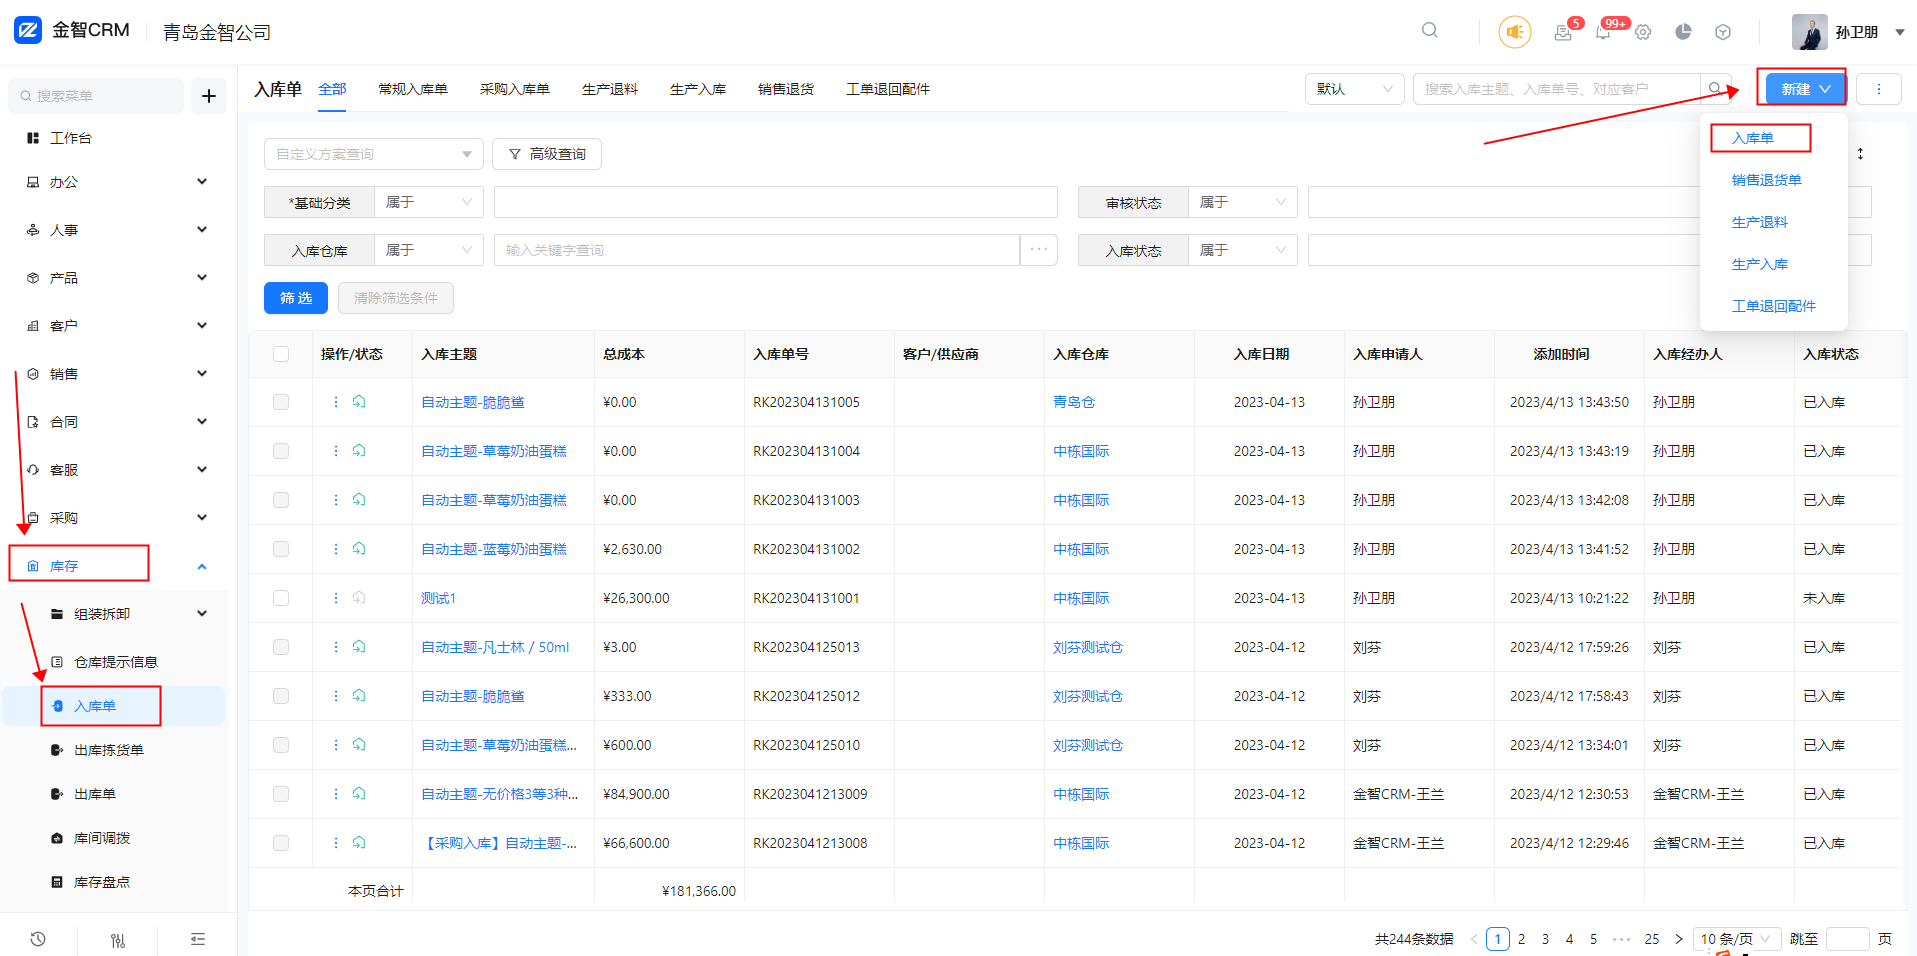Image resolution: width=1917 pixels, height=956 pixels.
Task: Focus the 搜索菜单 input field
Action: (x=96, y=96)
